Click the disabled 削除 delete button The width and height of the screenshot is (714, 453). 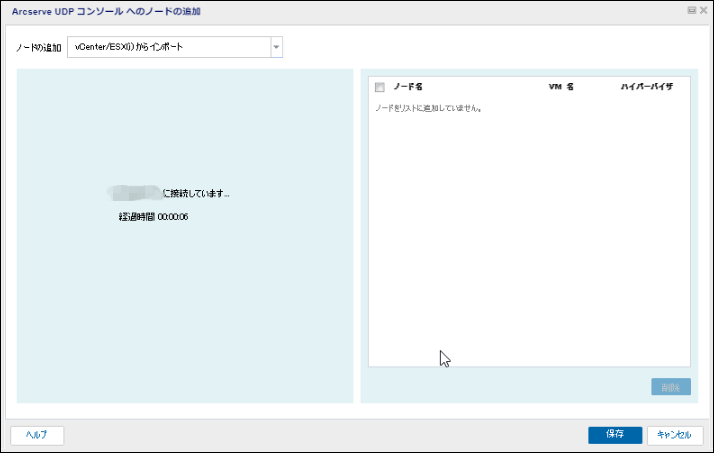670,387
